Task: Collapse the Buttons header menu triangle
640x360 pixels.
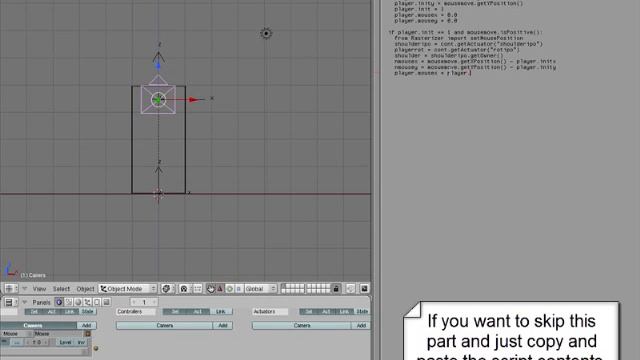Action: point(25,302)
